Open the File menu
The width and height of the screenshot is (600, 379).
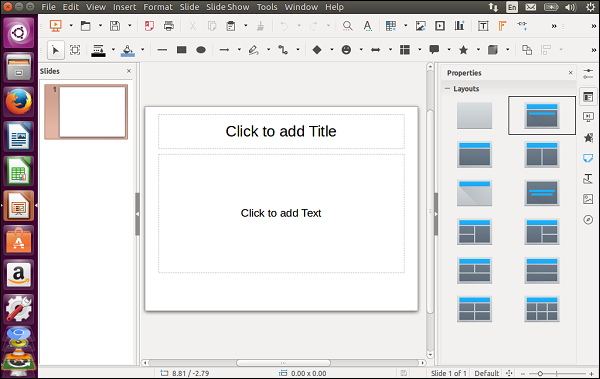[48, 7]
